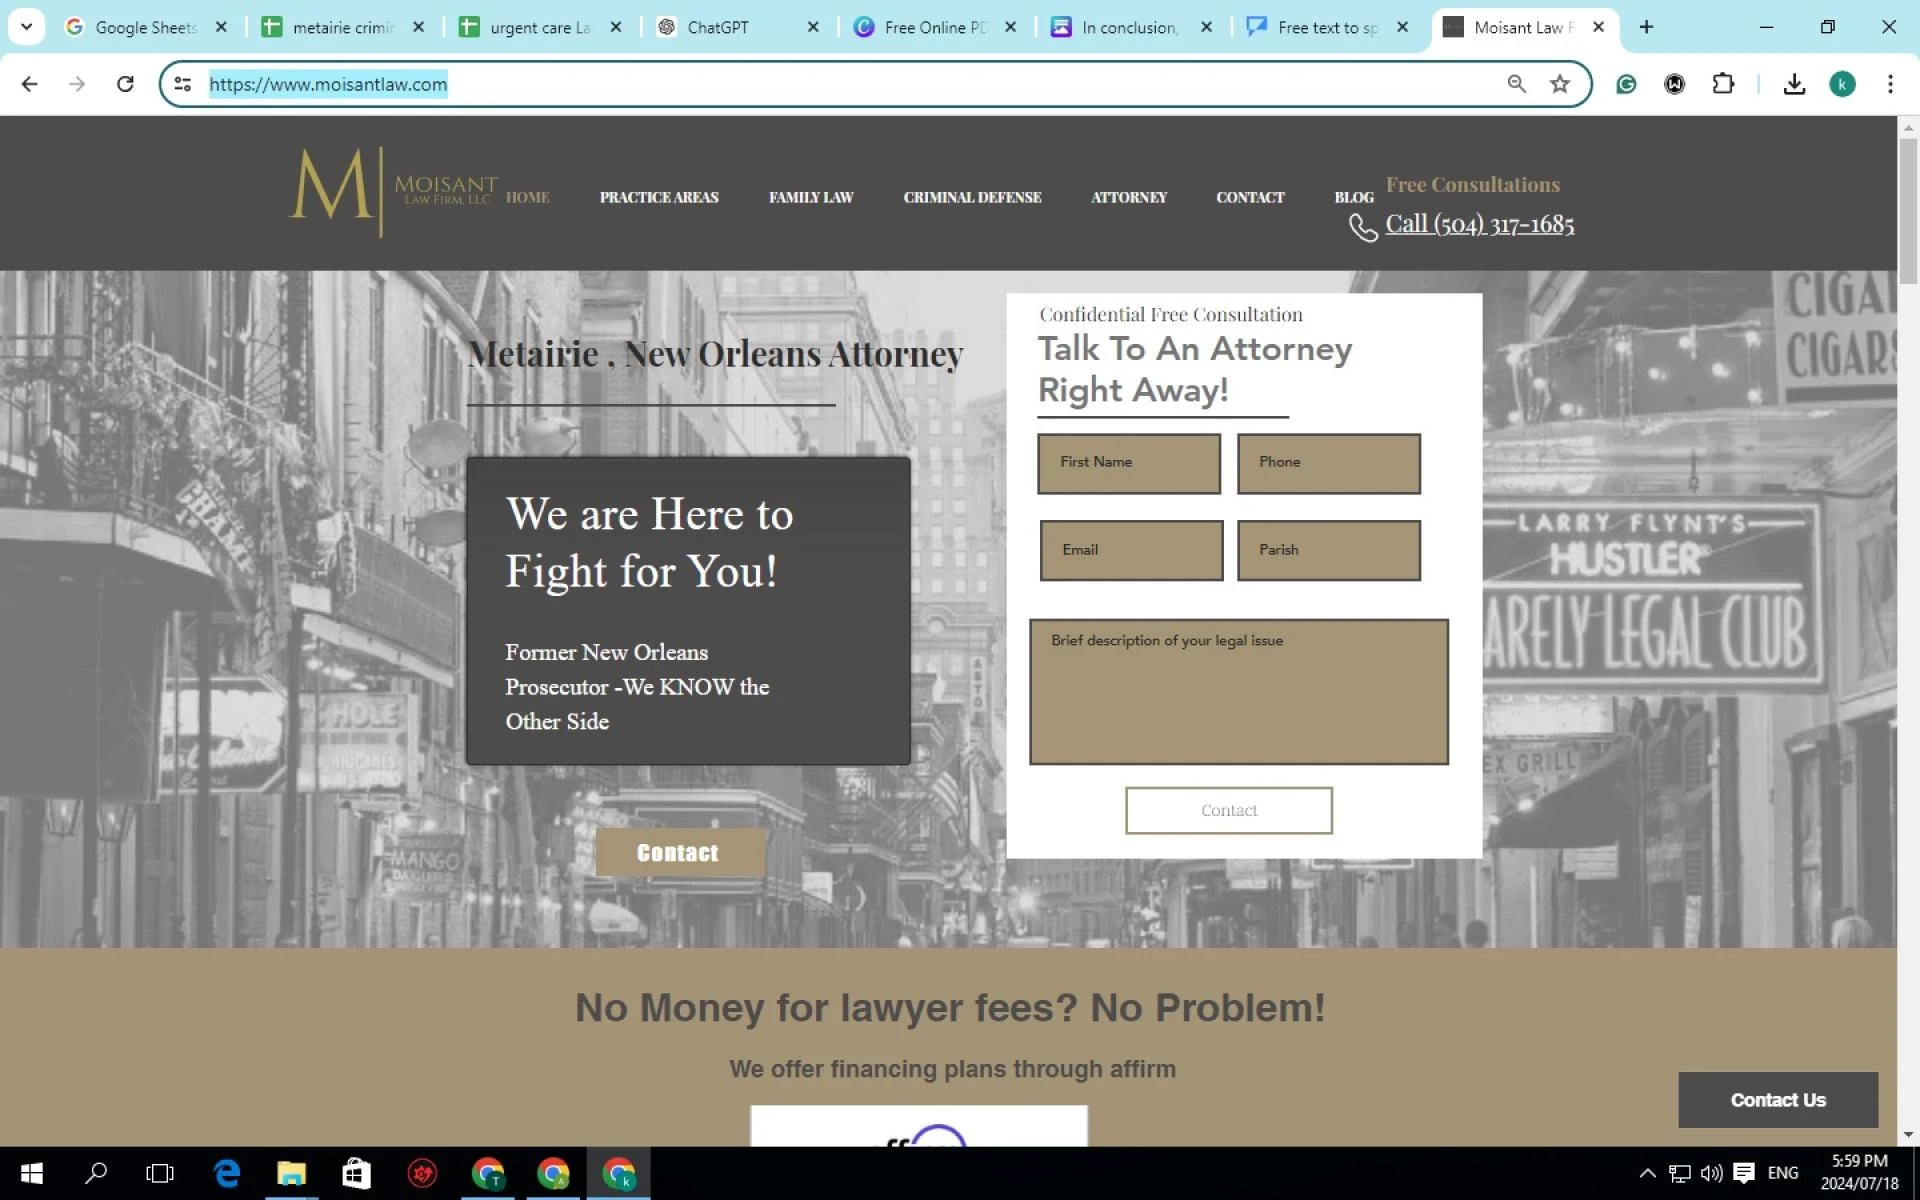Go to Criminal Defense nav page
Screen dimensions: 1920x1200
coord(971,197)
